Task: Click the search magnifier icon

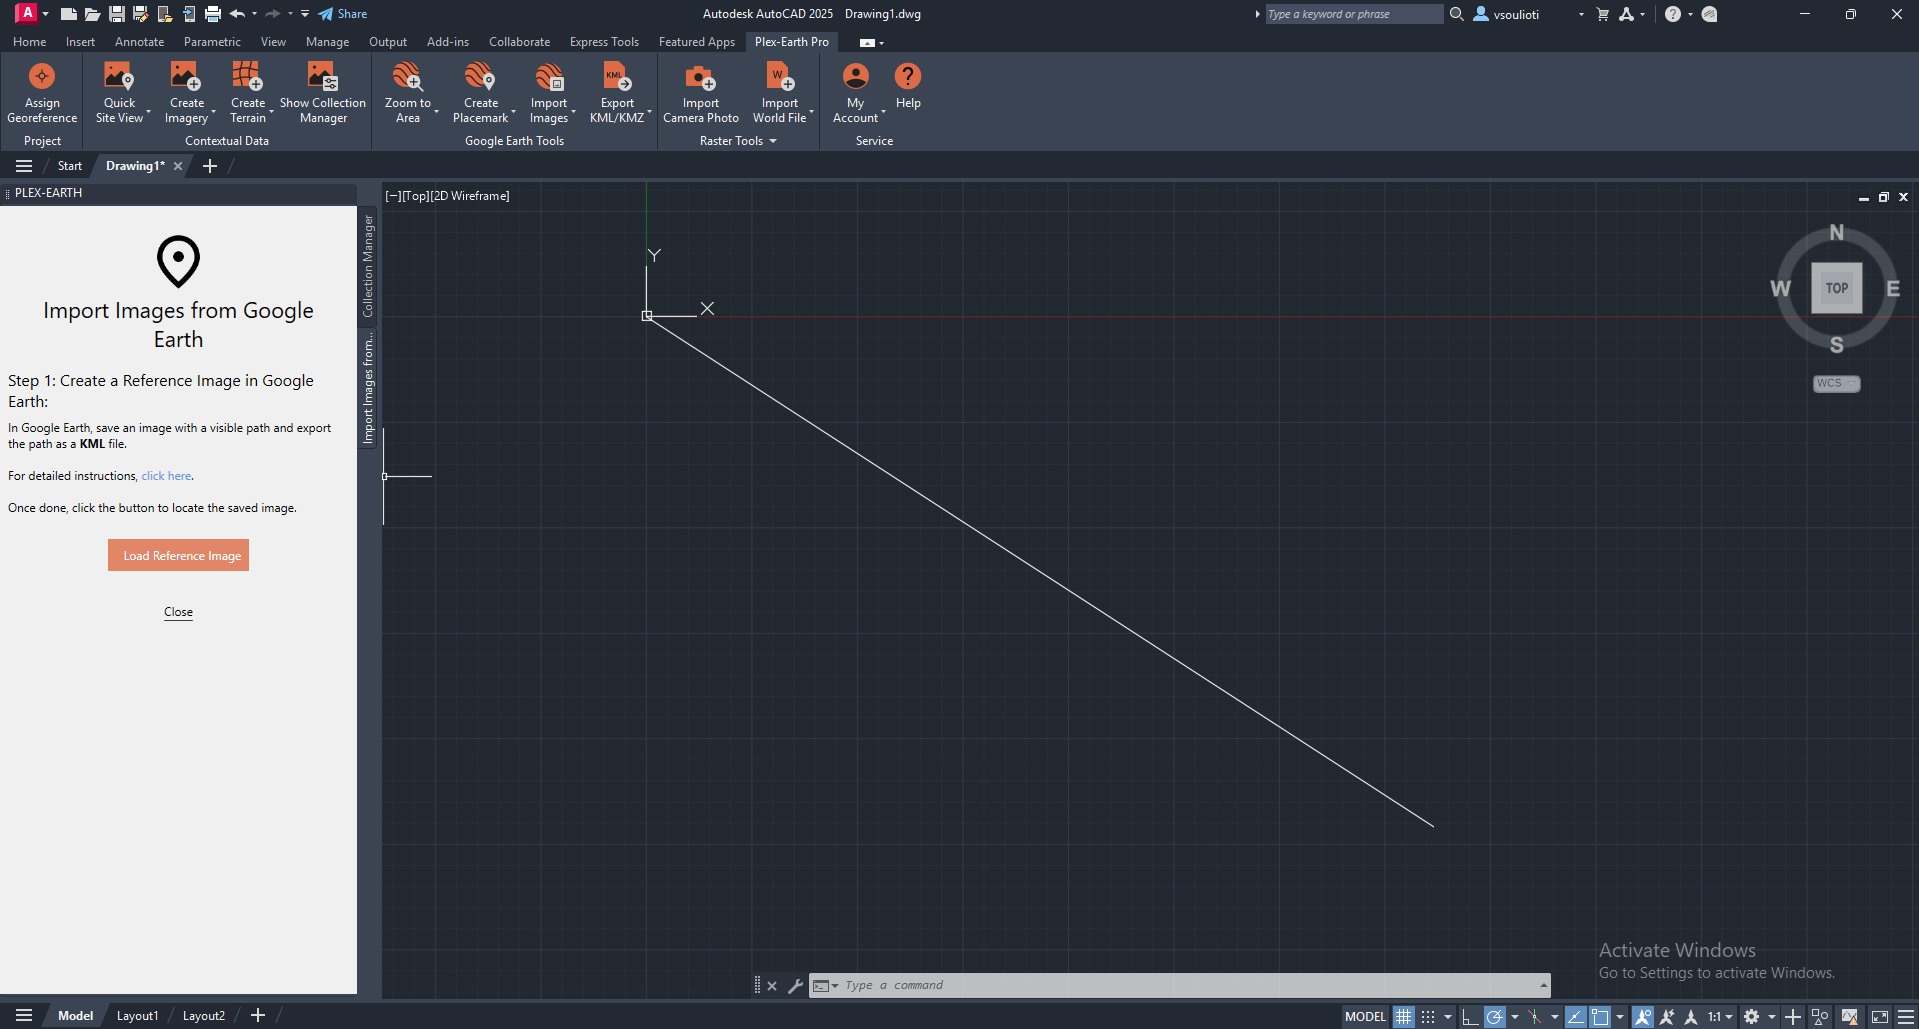Action: [1457, 14]
